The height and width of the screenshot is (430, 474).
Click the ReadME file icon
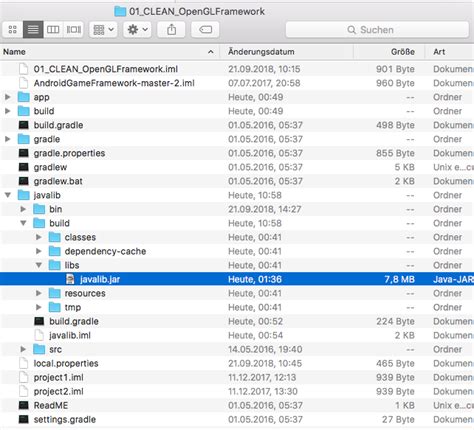[x=23, y=405]
